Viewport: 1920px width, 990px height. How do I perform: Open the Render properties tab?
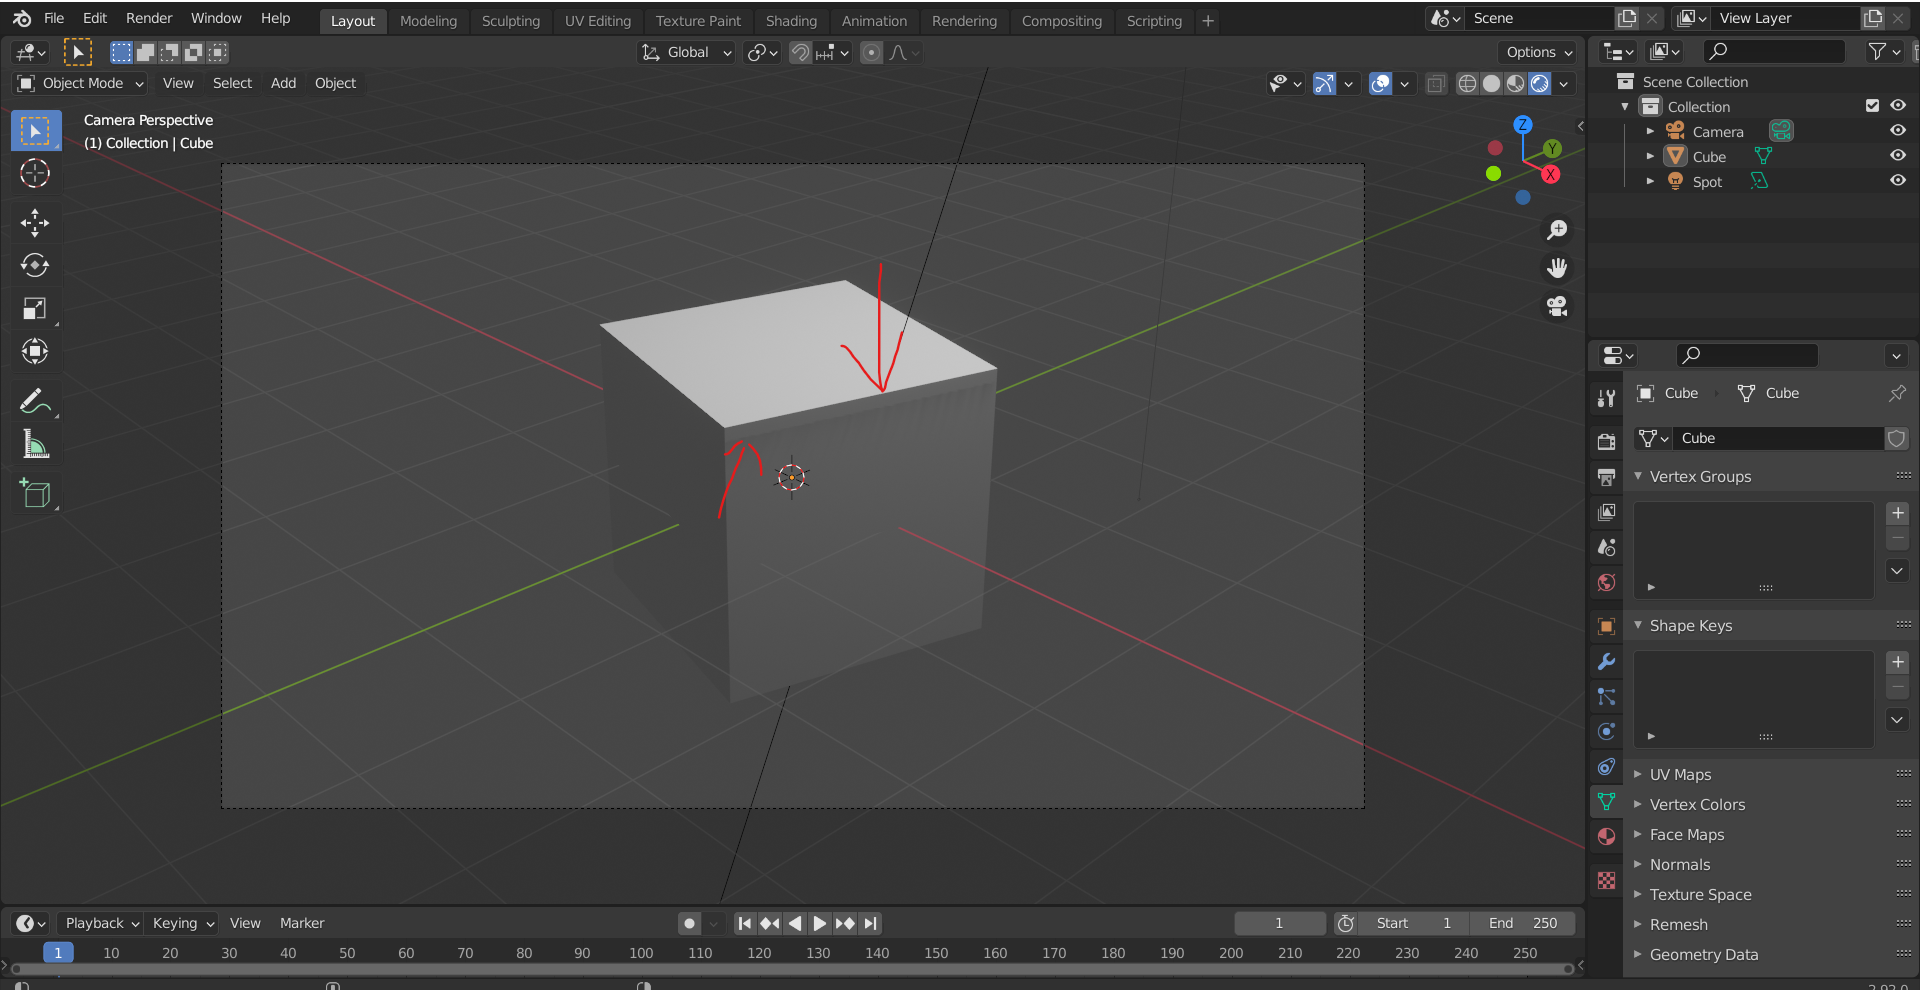[1606, 442]
